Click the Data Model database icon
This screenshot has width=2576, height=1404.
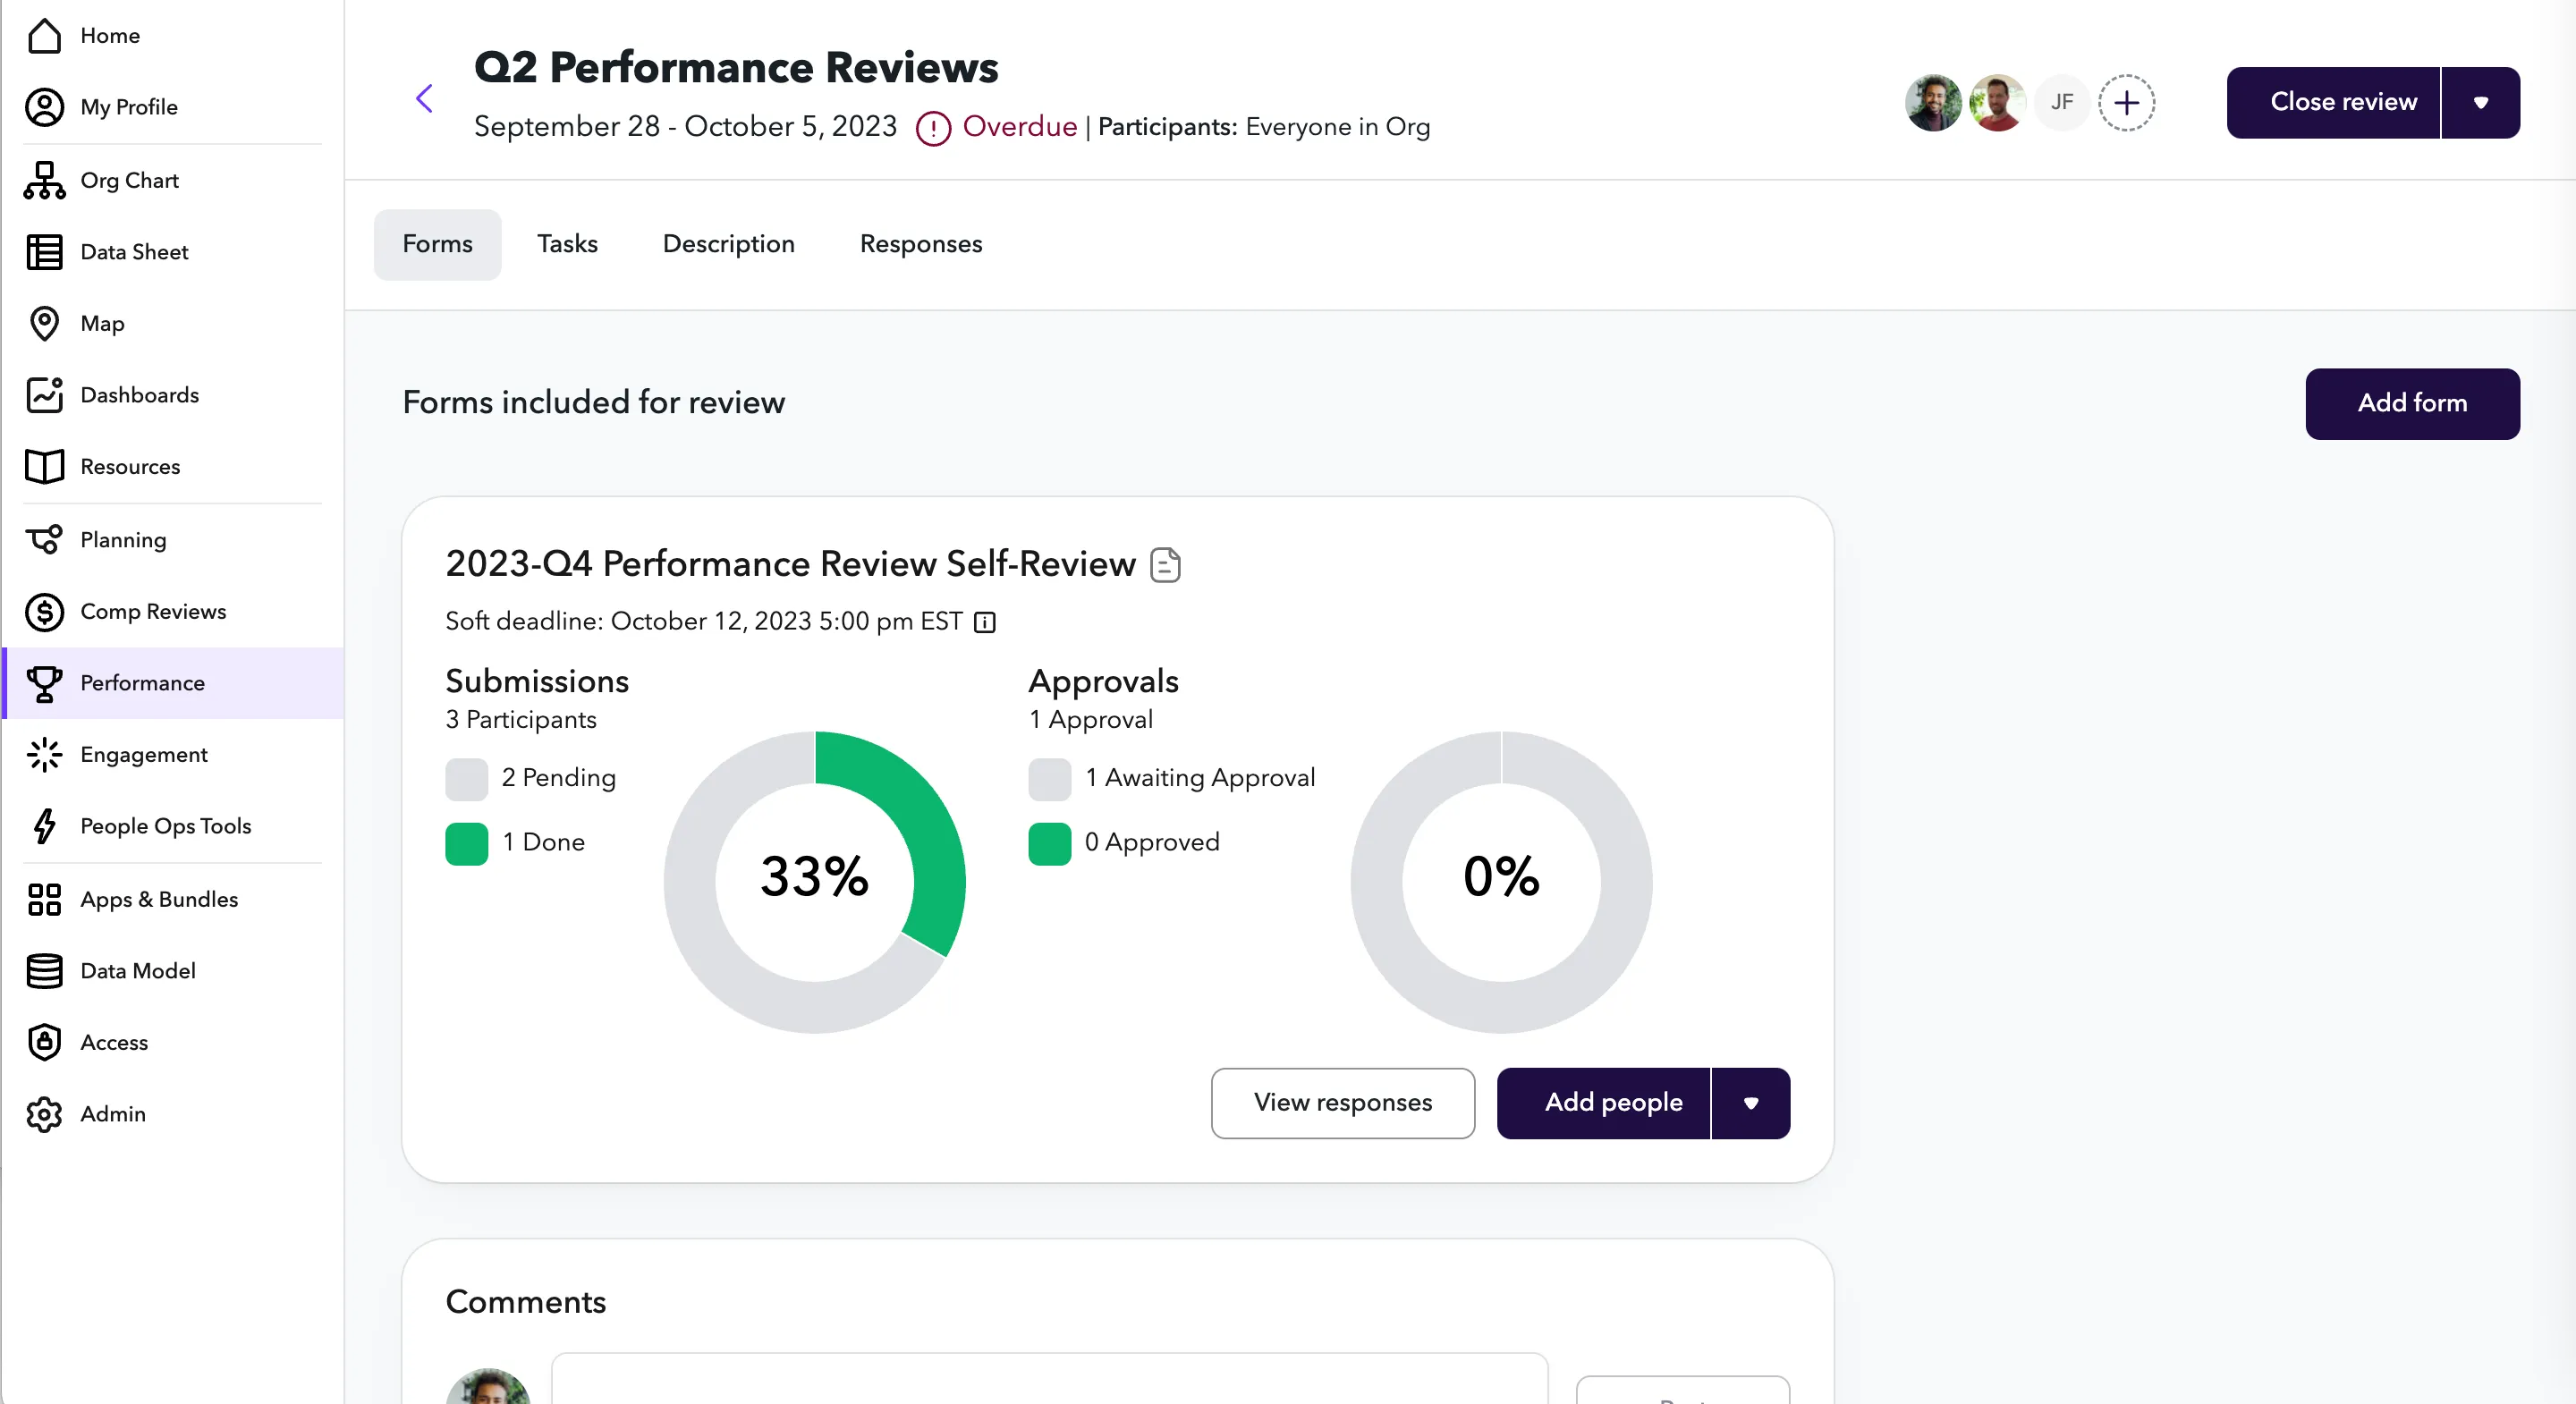click(x=44, y=971)
